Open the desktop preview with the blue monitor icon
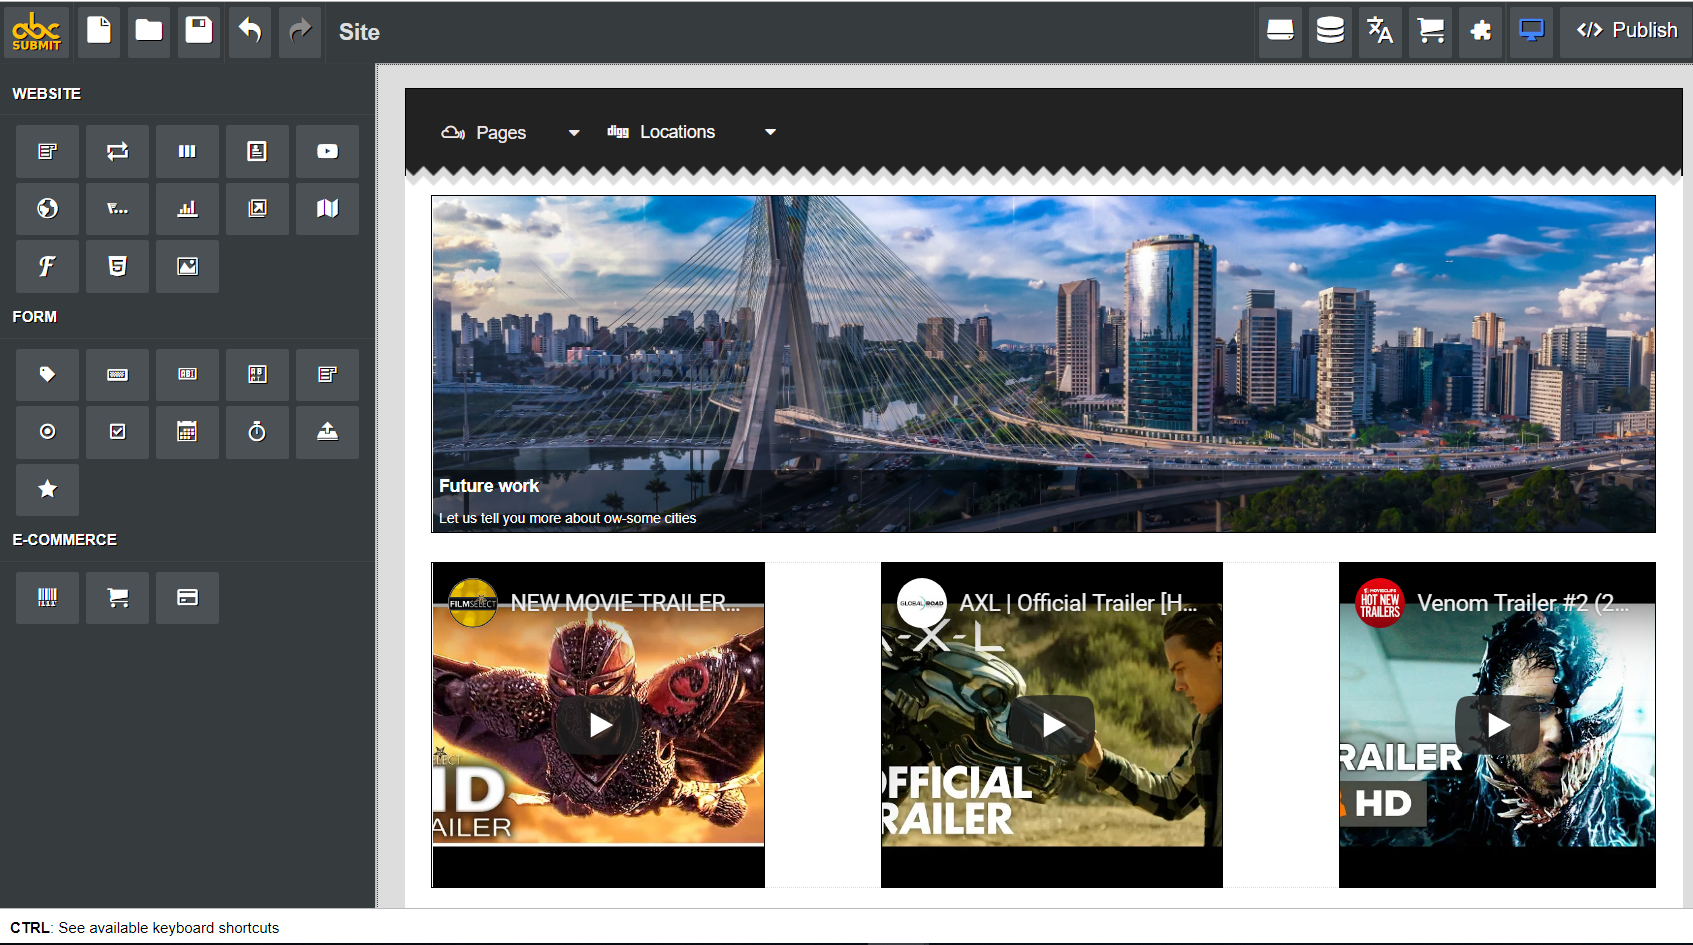Viewport: 1693px width, 945px height. coord(1531,31)
